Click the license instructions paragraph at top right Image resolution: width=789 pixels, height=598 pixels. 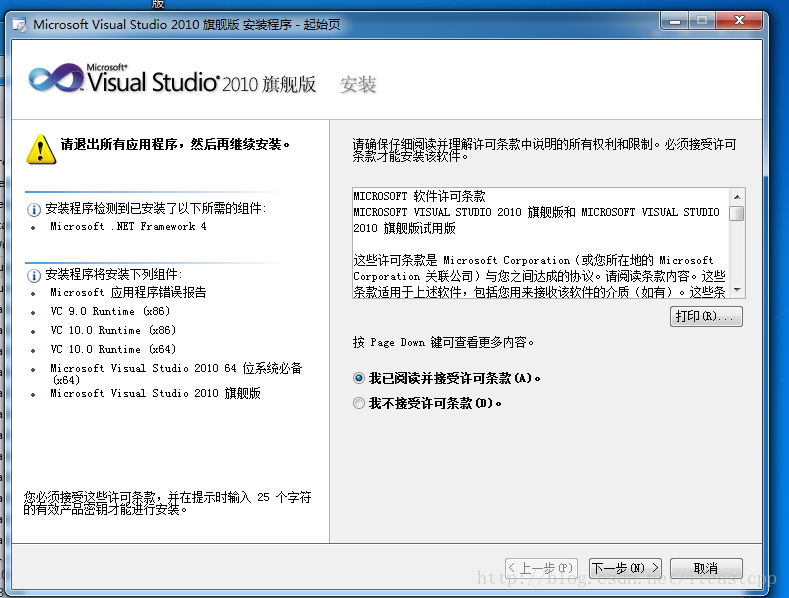[x=544, y=150]
